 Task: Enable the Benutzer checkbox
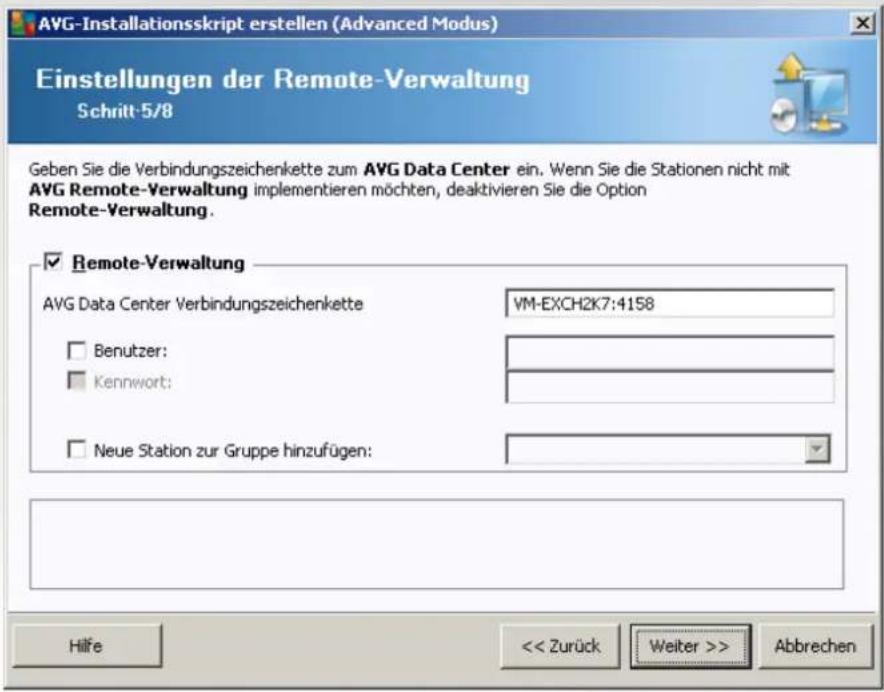[x=76, y=350]
